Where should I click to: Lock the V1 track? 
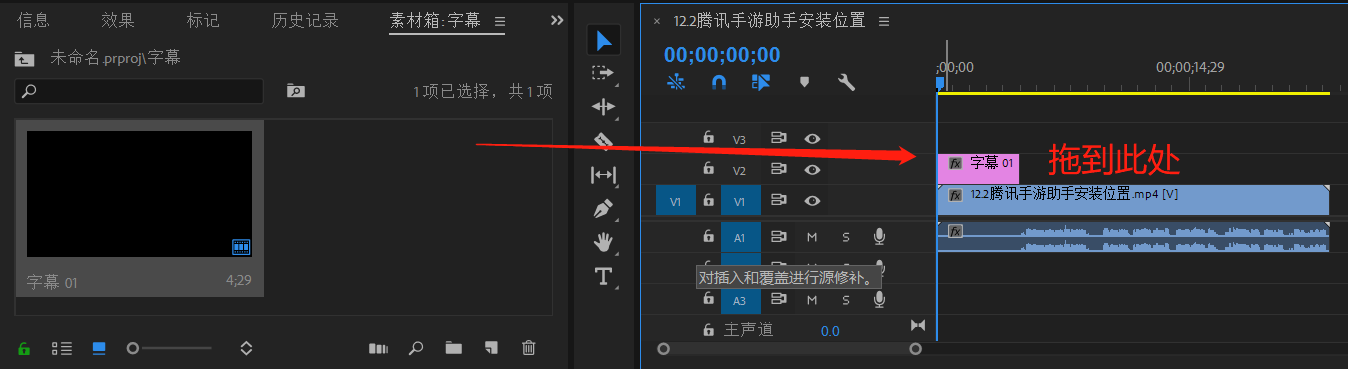click(x=708, y=200)
